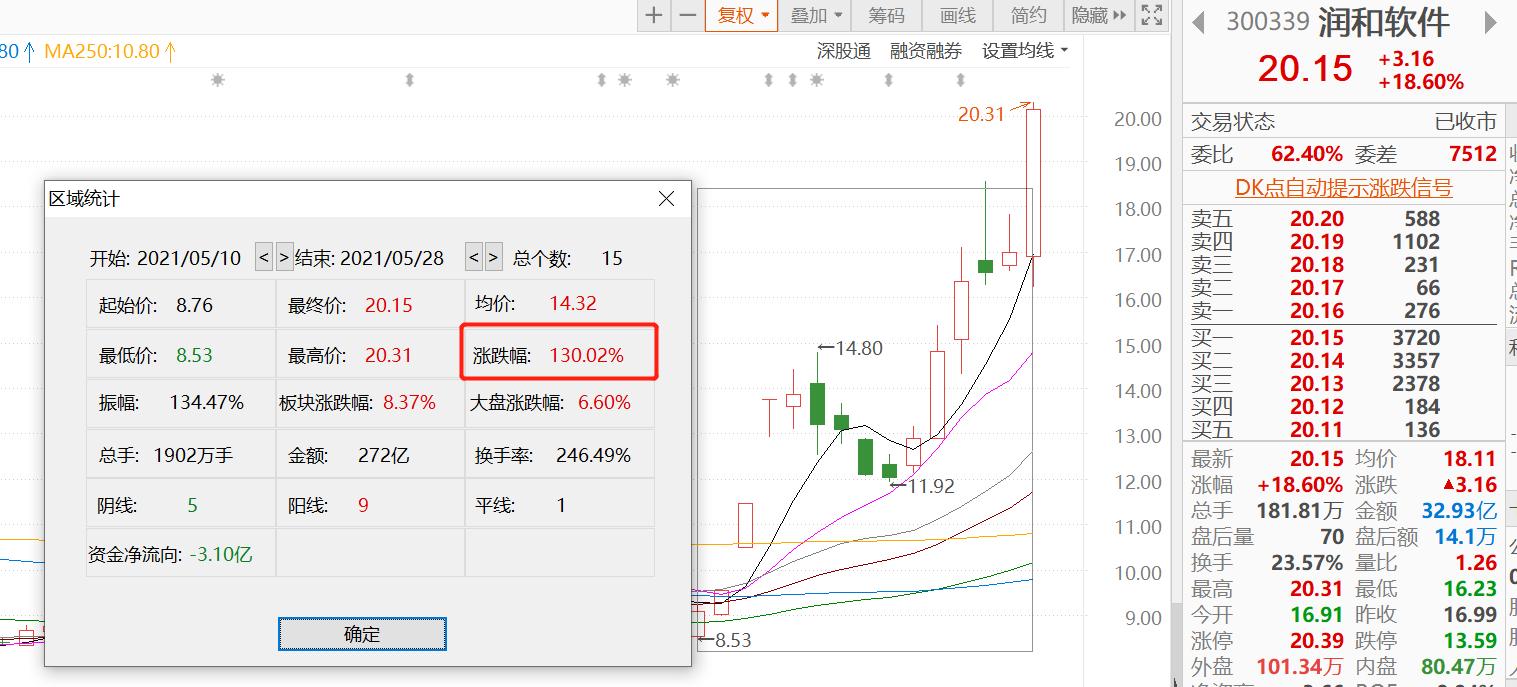Image resolution: width=1517 pixels, height=687 pixels.
Task: Close the 区域统计 statistics dialog
Action: click(x=665, y=198)
